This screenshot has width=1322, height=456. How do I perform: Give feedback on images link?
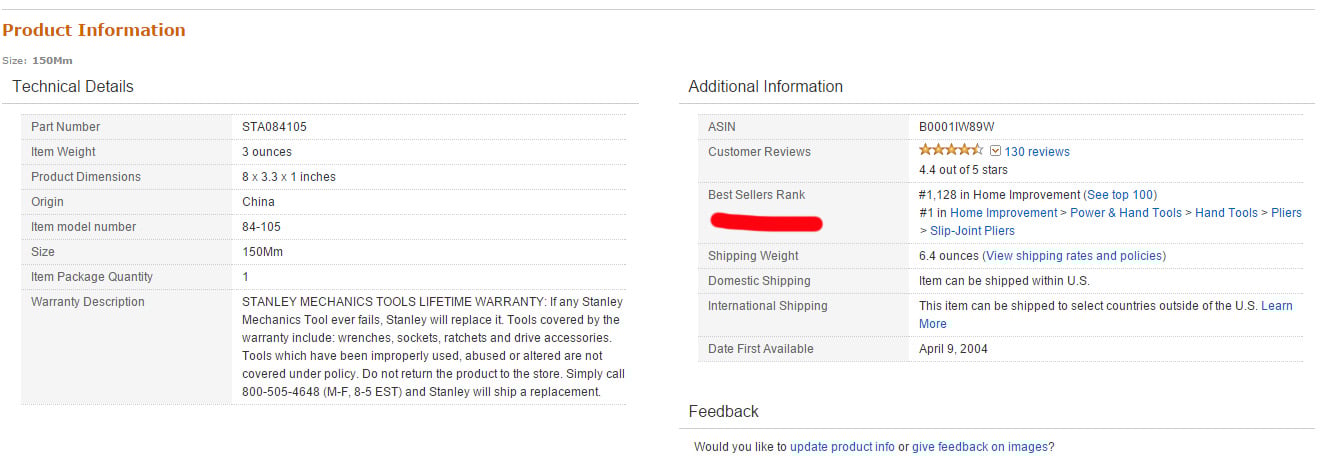coord(980,447)
